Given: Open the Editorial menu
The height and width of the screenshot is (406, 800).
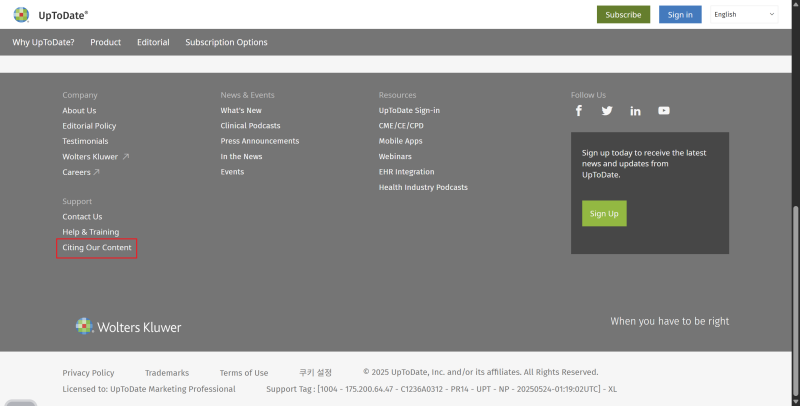Looking at the screenshot, I should (x=153, y=42).
